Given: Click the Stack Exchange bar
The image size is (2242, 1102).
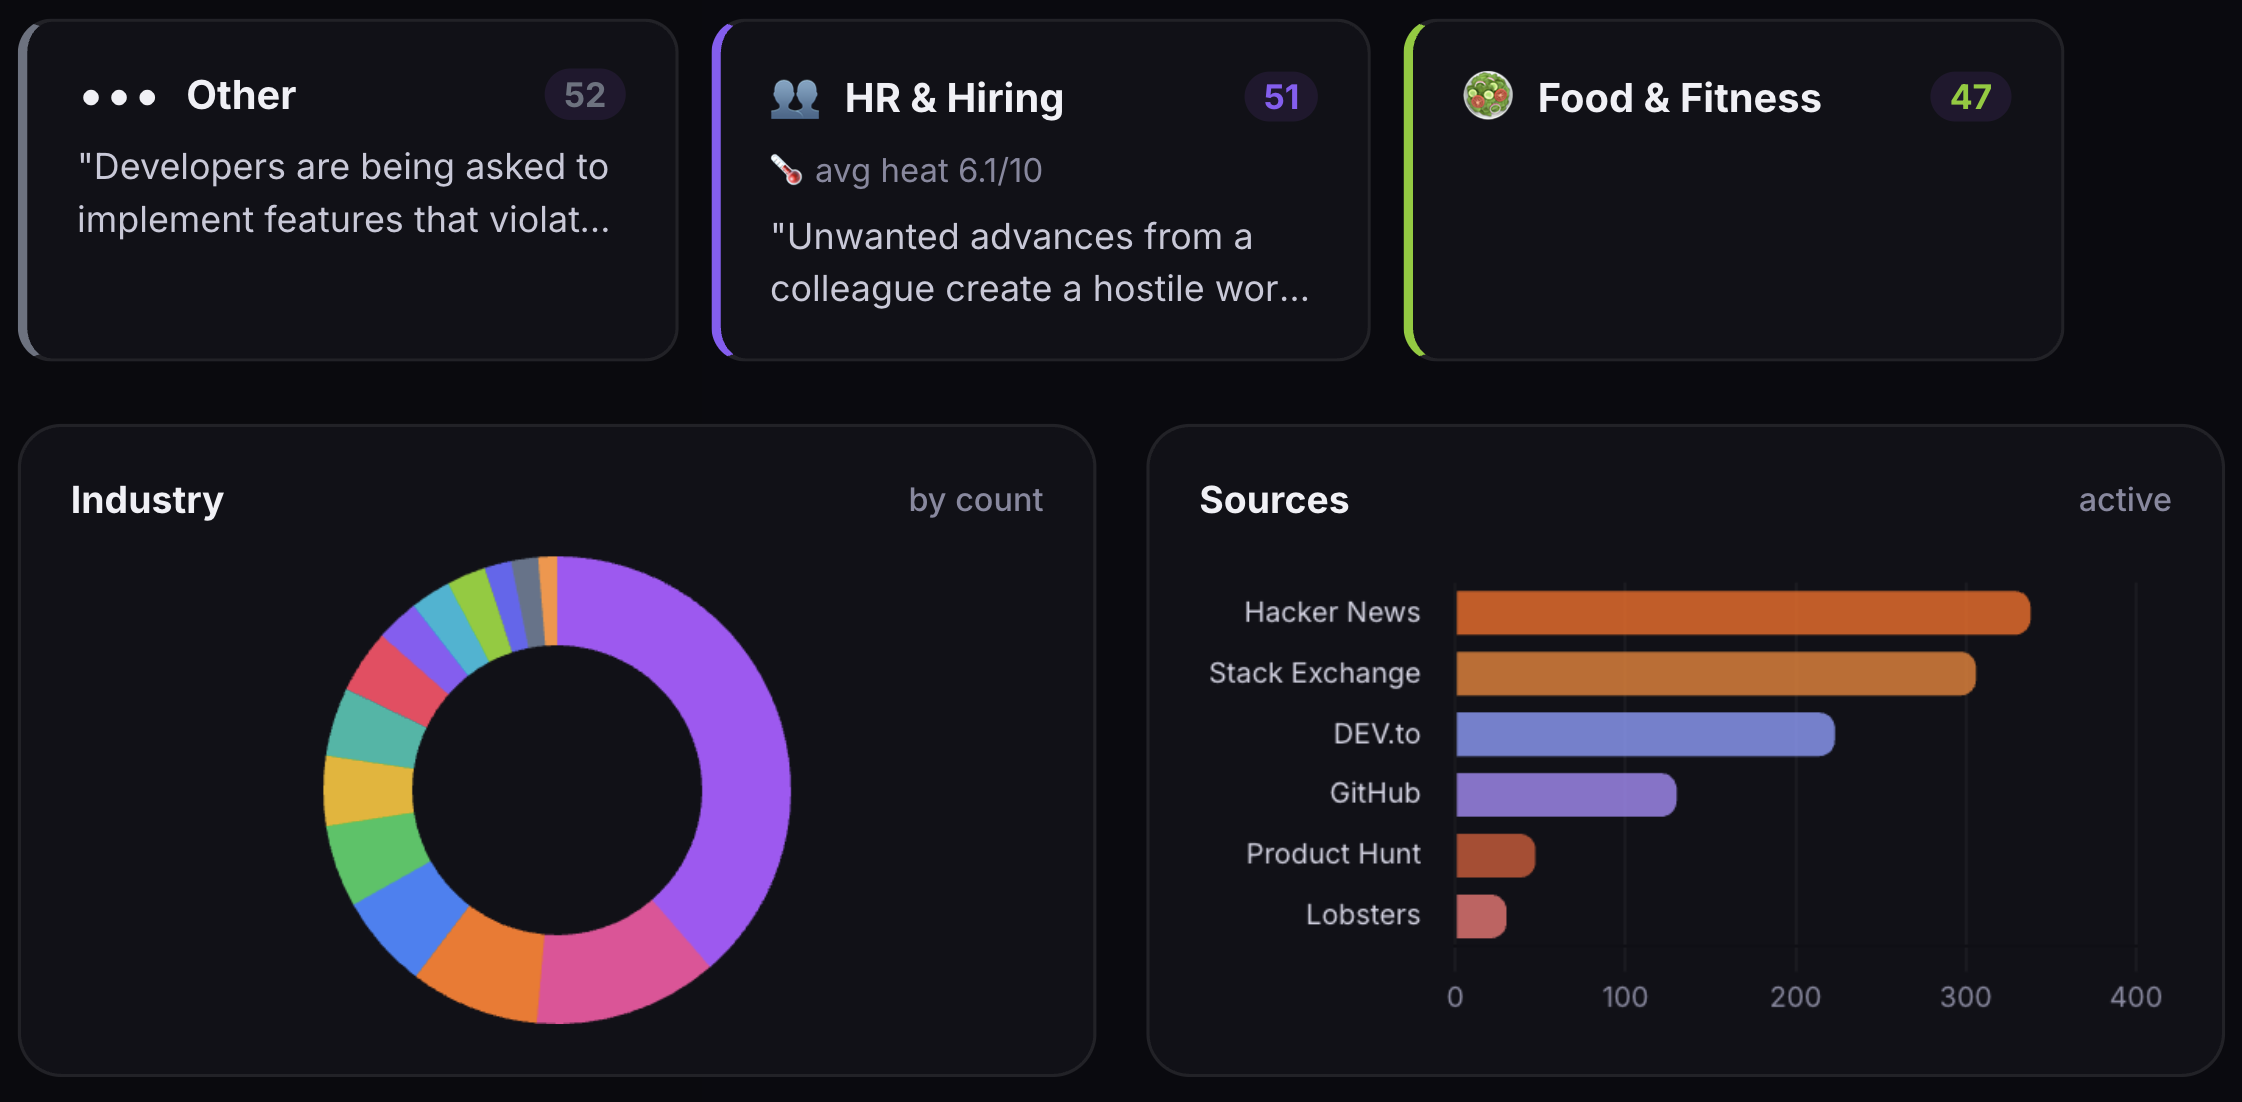Looking at the screenshot, I should 1715,674.
